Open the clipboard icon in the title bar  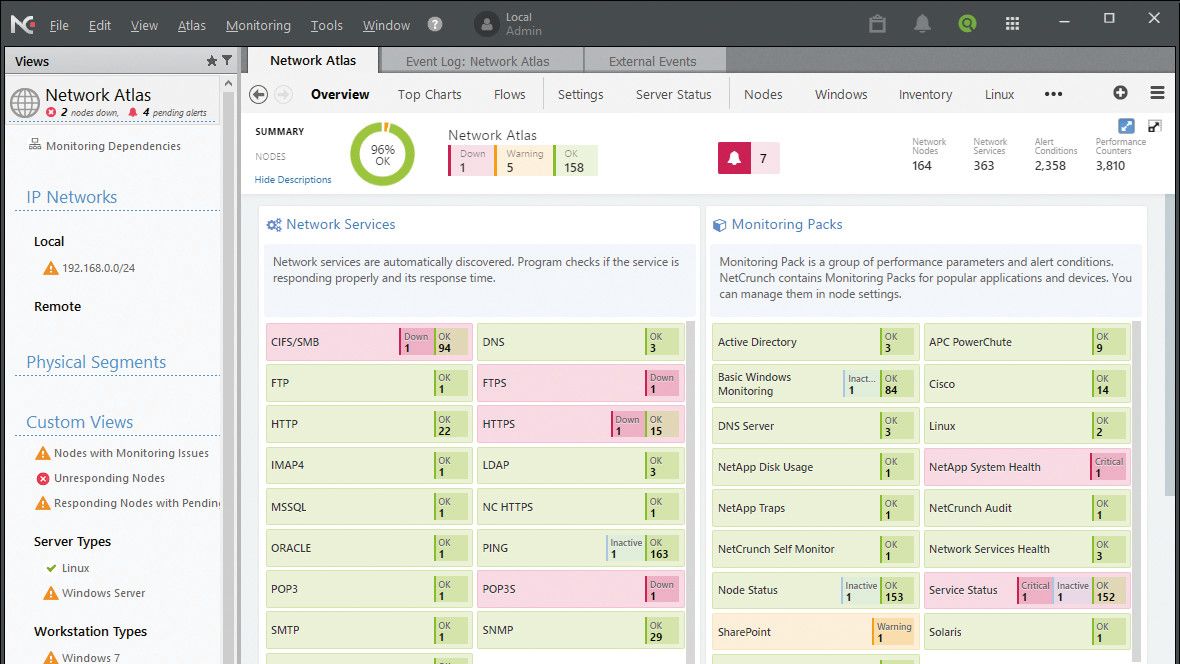point(877,22)
